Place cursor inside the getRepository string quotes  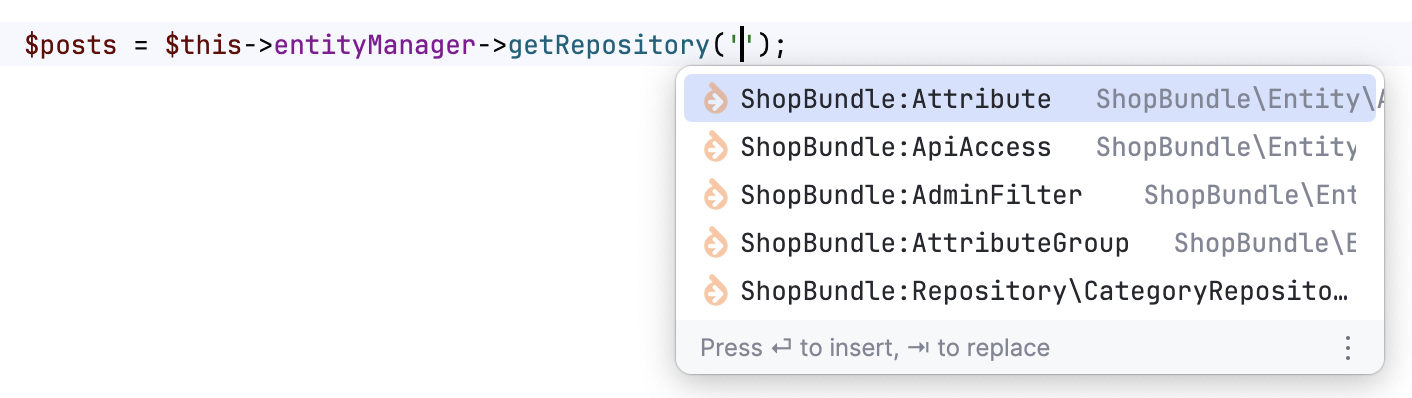[742, 46]
